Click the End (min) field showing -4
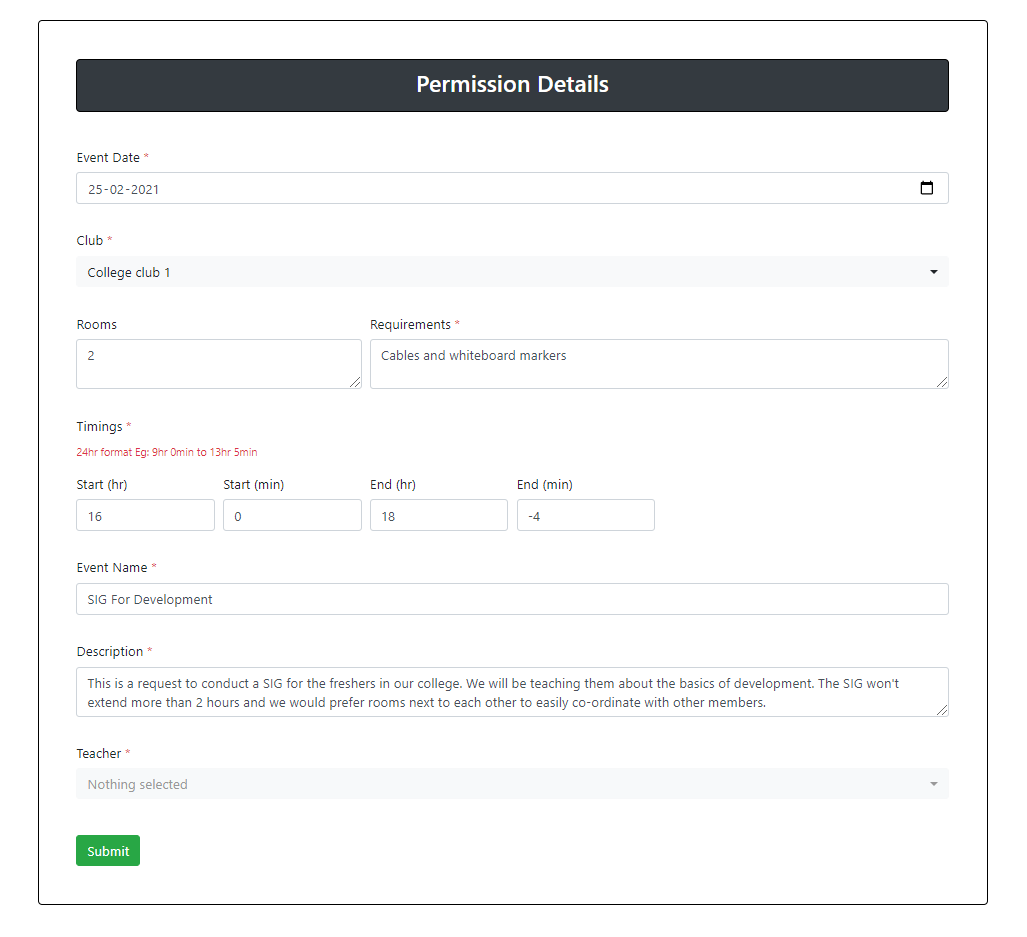Image resolution: width=1027 pixels, height=937 pixels. tap(586, 515)
